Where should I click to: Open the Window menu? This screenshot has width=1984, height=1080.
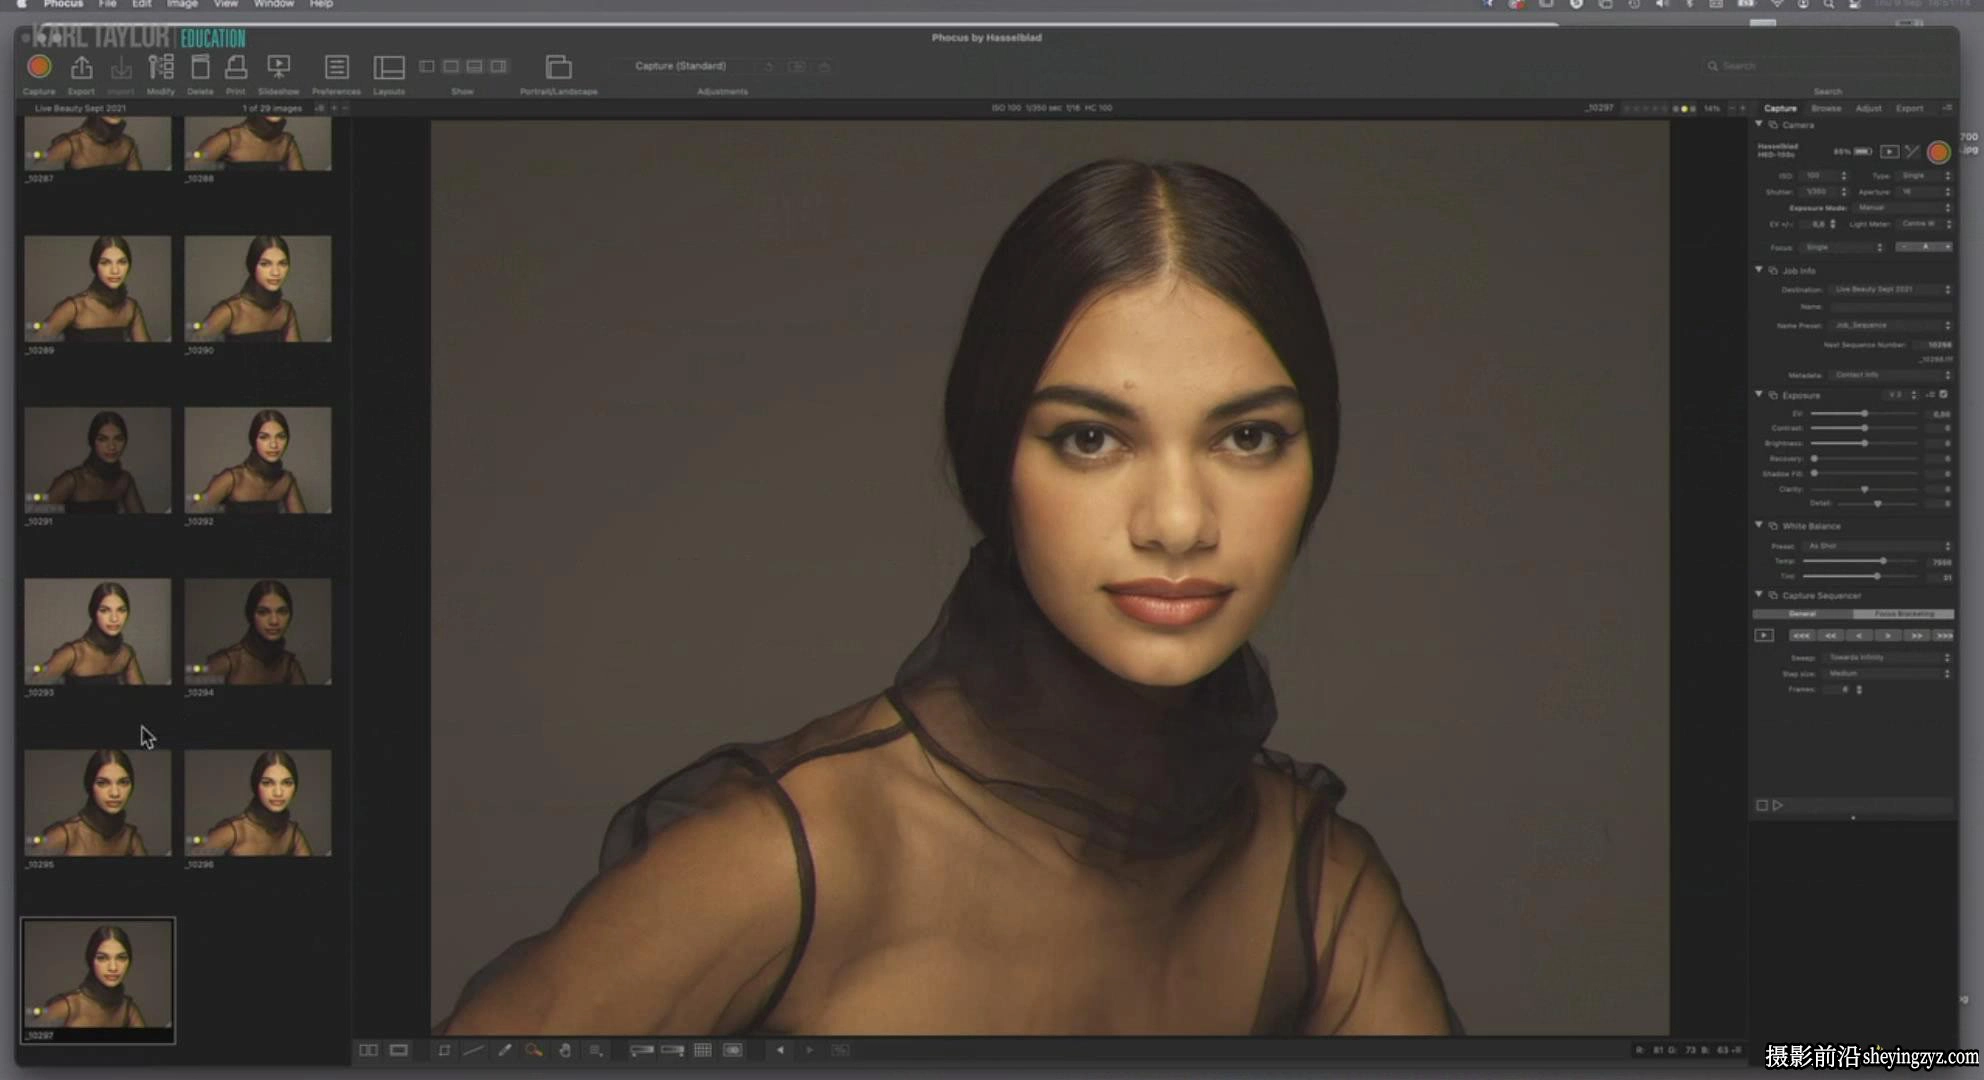[273, 5]
